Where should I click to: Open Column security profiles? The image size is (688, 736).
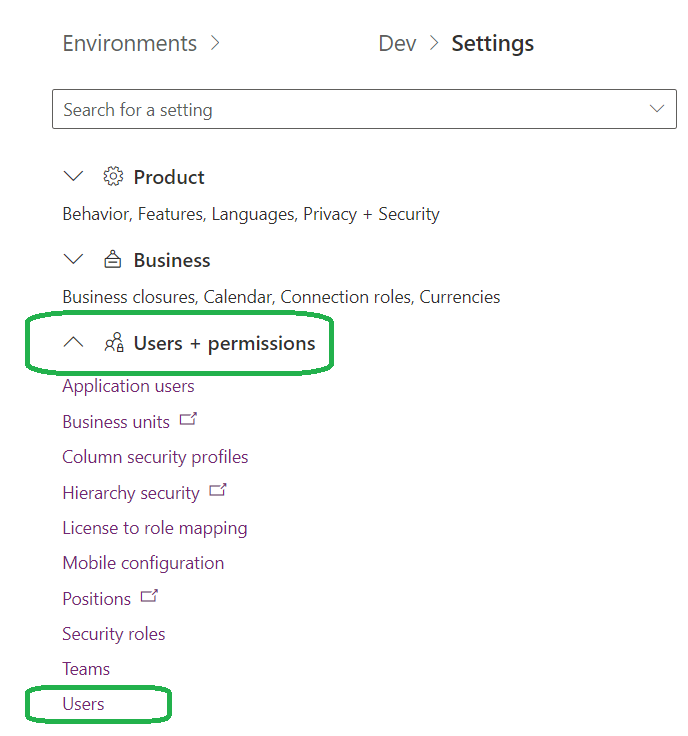click(x=155, y=457)
